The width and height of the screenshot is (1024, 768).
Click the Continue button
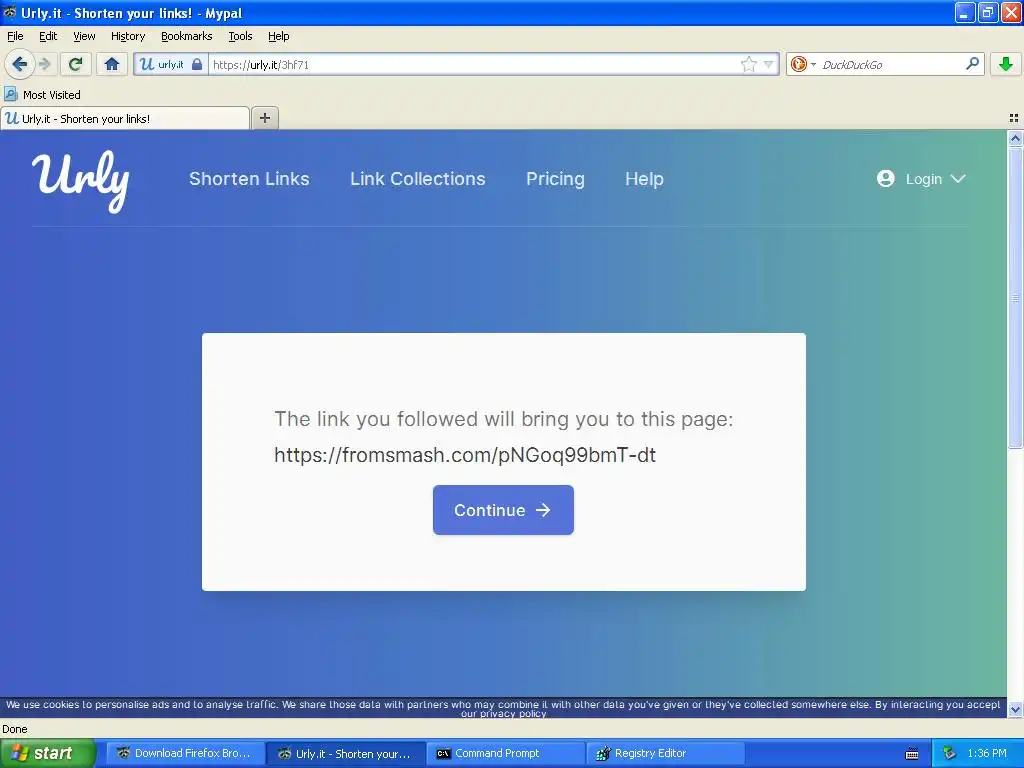(x=503, y=510)
